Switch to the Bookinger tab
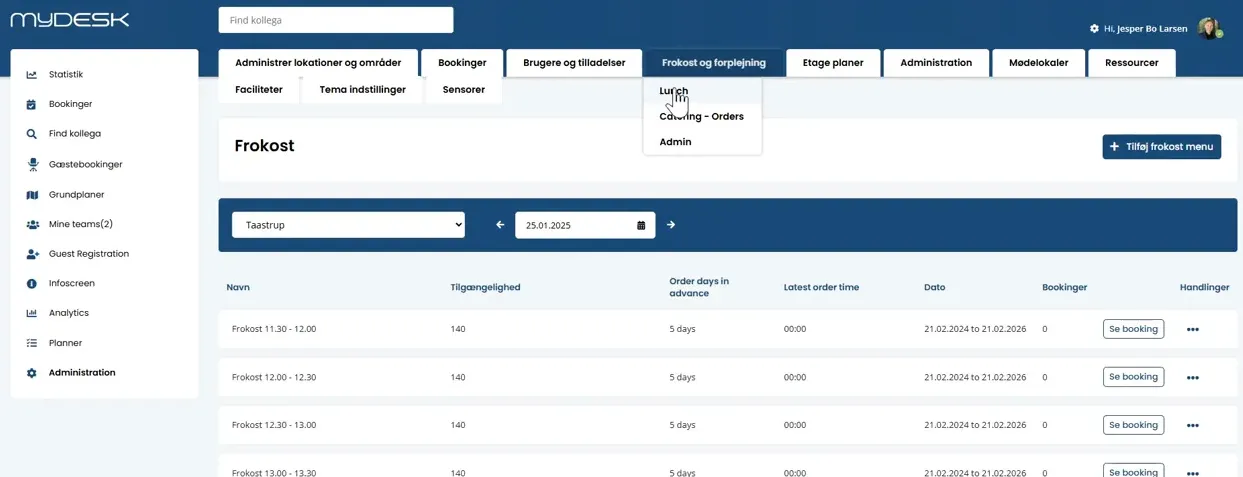 coord(462,63)
